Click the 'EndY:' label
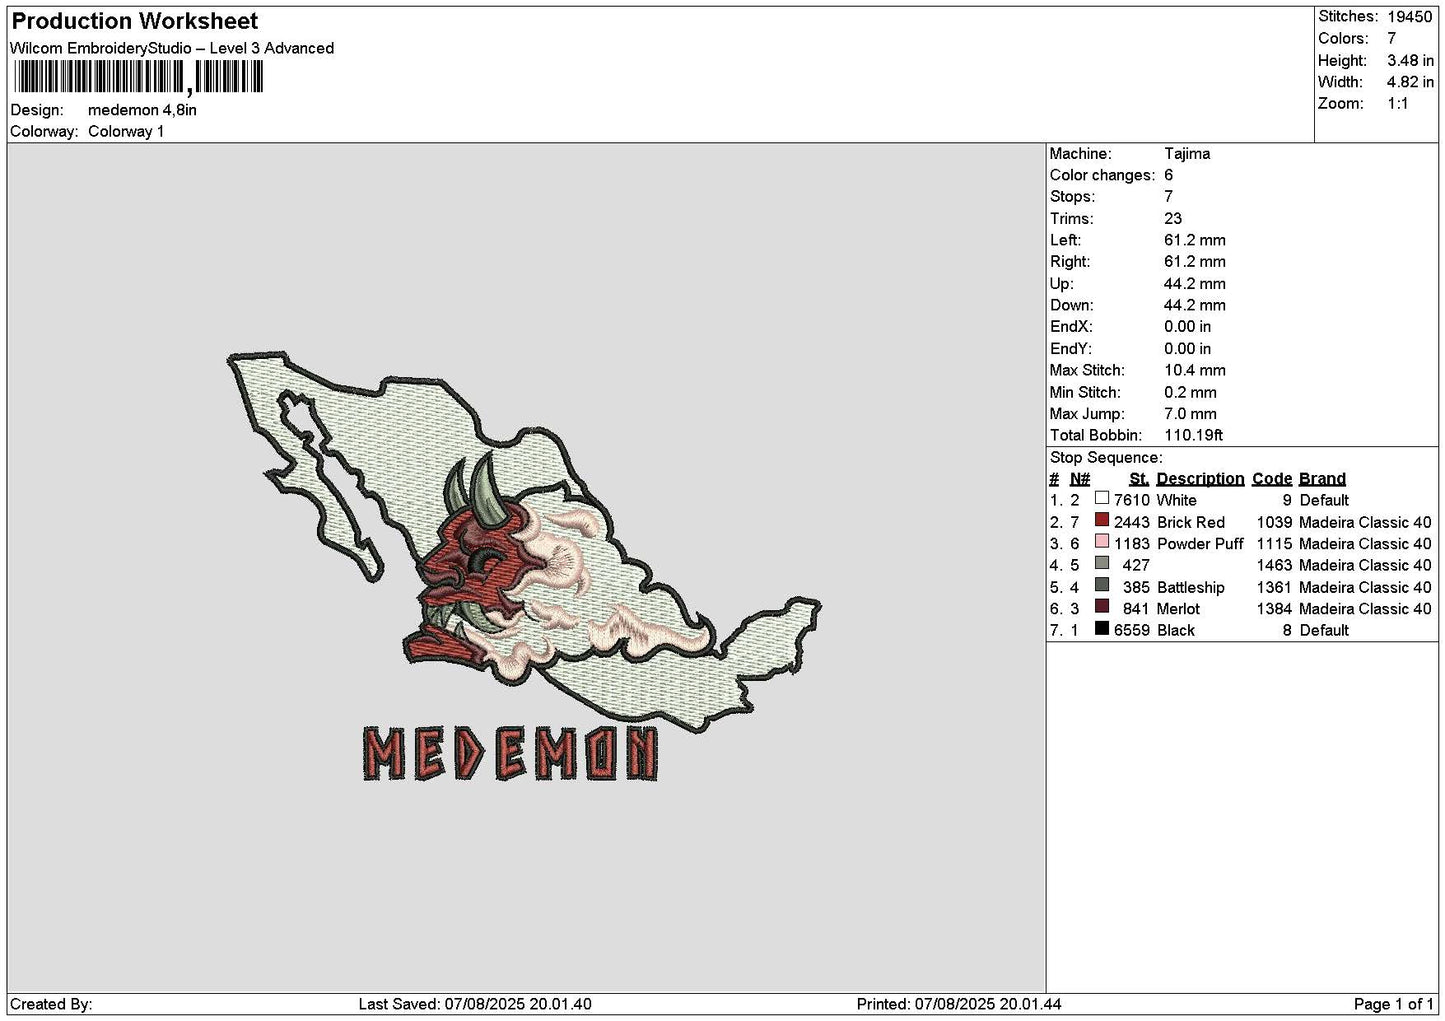 pos(1072,349)
